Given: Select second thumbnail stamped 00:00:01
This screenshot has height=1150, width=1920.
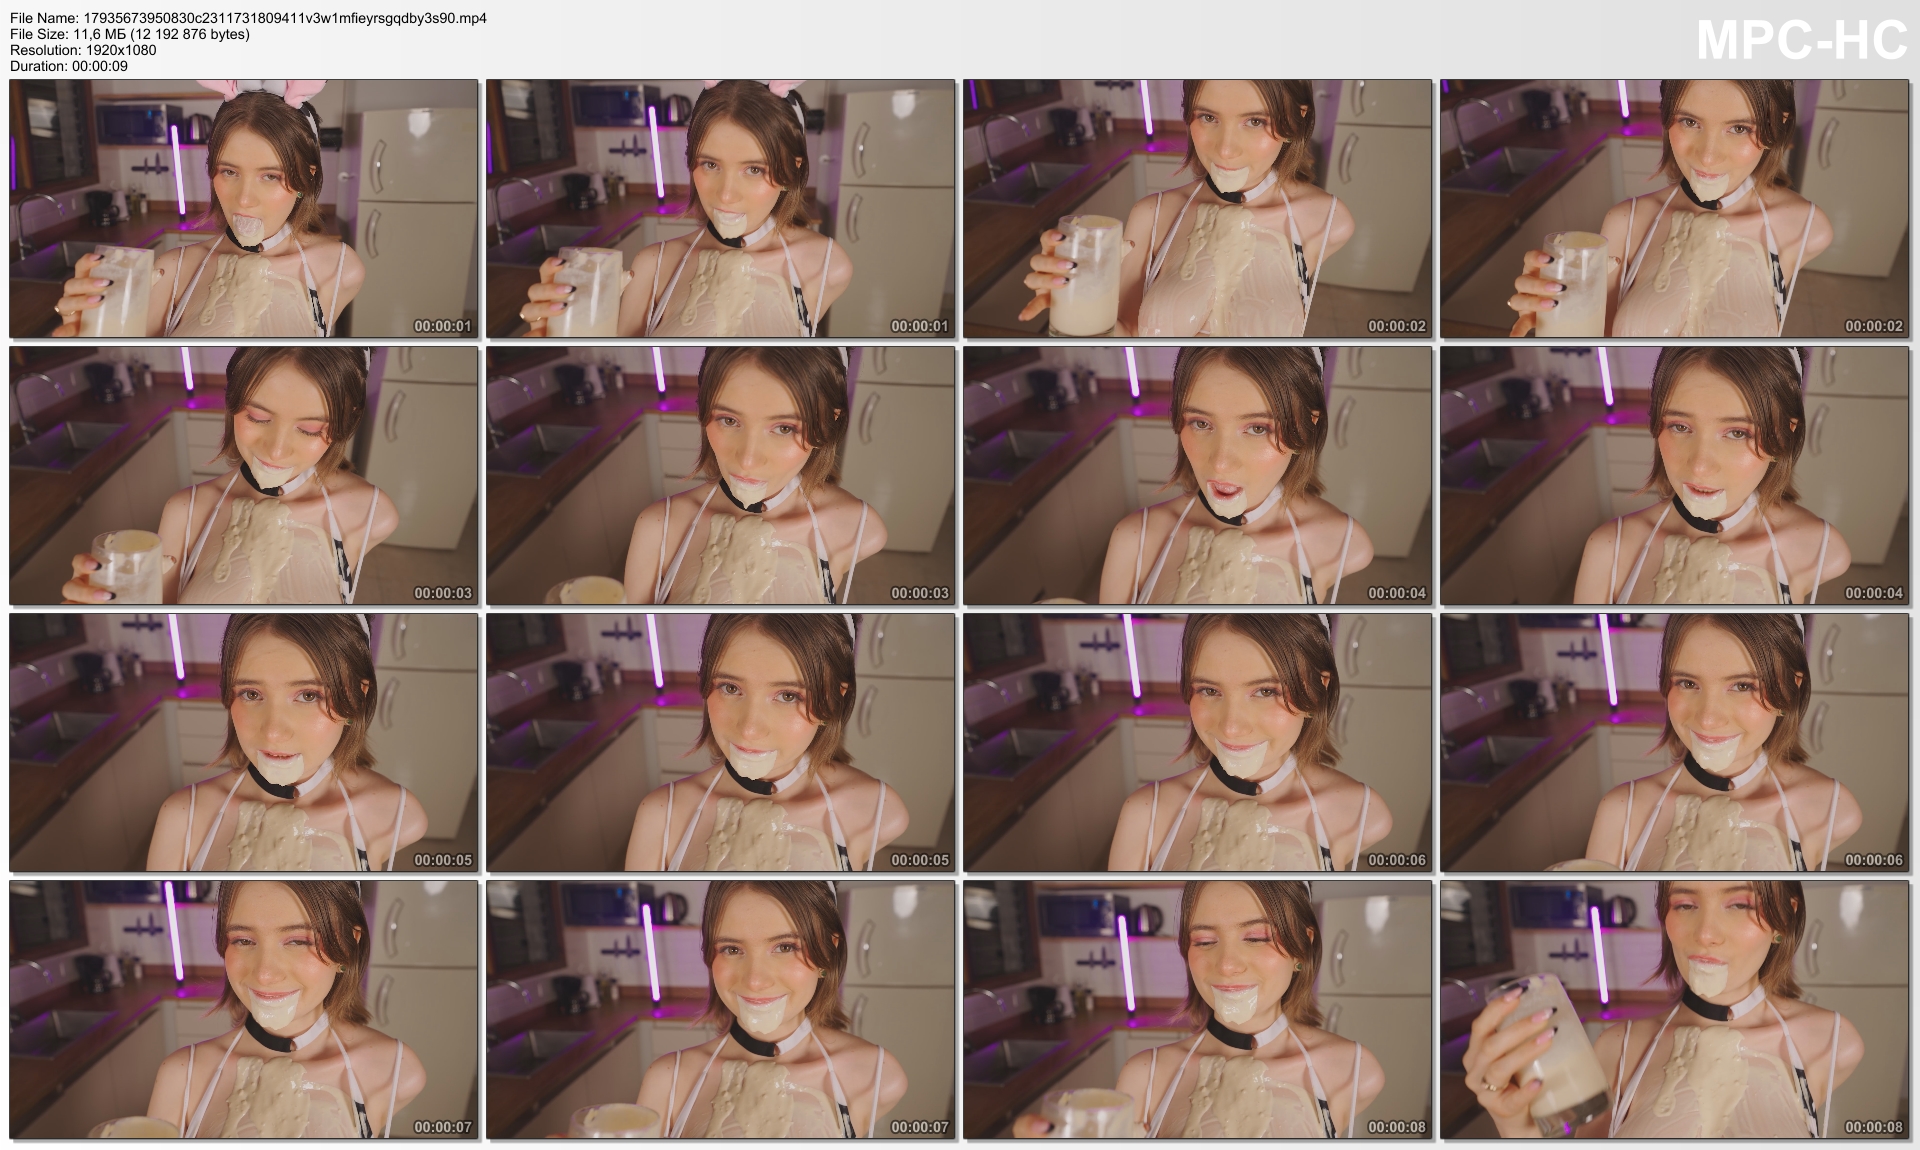Looking at the screenshot, I should [x=721, y=209].
